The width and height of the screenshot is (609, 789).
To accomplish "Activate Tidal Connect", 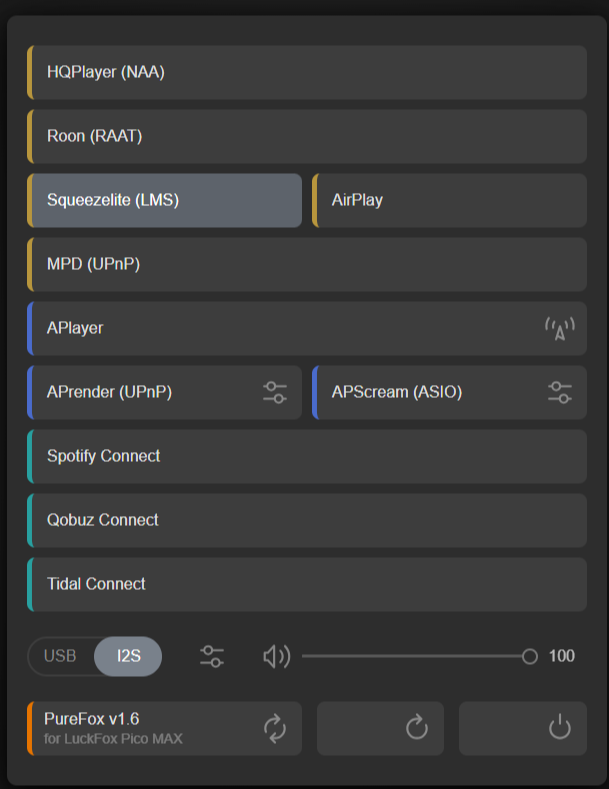I will (307, 584).
